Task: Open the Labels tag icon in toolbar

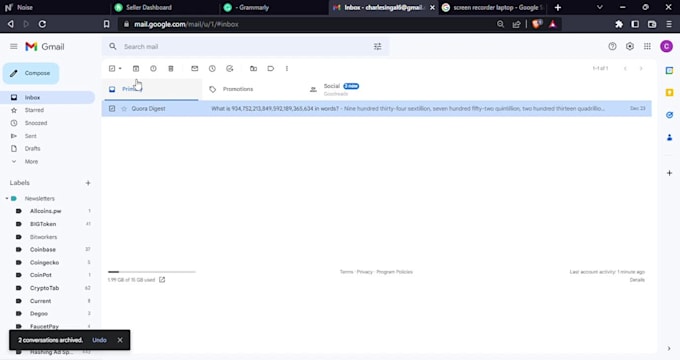Action: point(271,69)
